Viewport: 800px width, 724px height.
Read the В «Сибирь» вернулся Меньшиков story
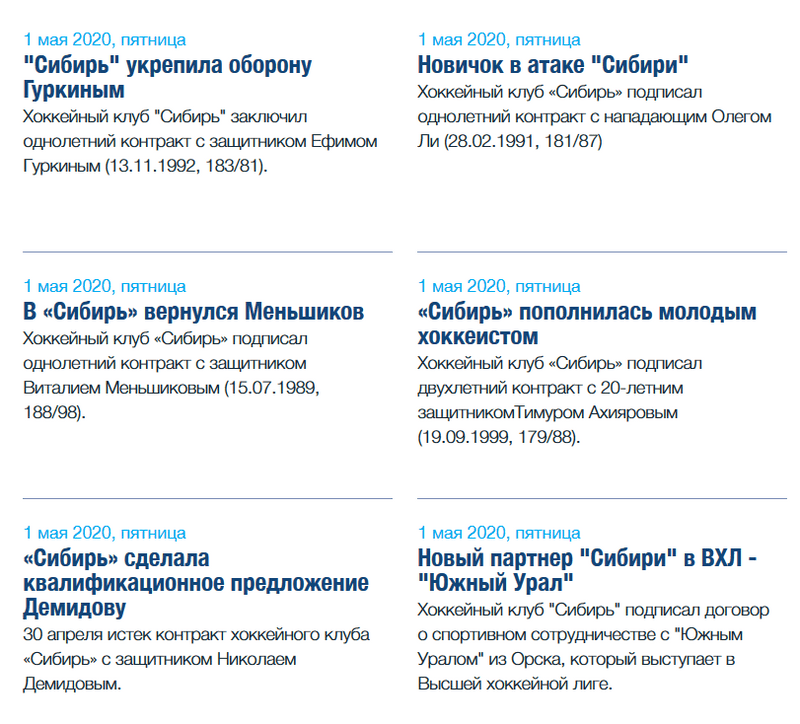(x=193, y=311)
